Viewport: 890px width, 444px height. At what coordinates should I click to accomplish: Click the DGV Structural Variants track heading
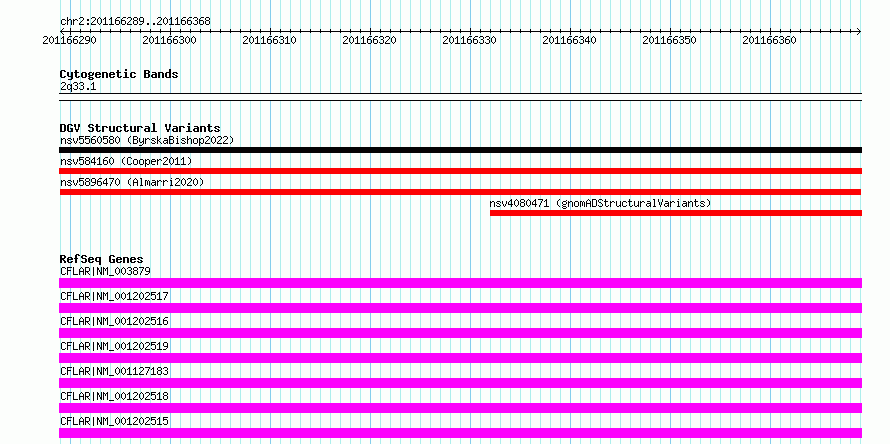[x=140, y=128]
